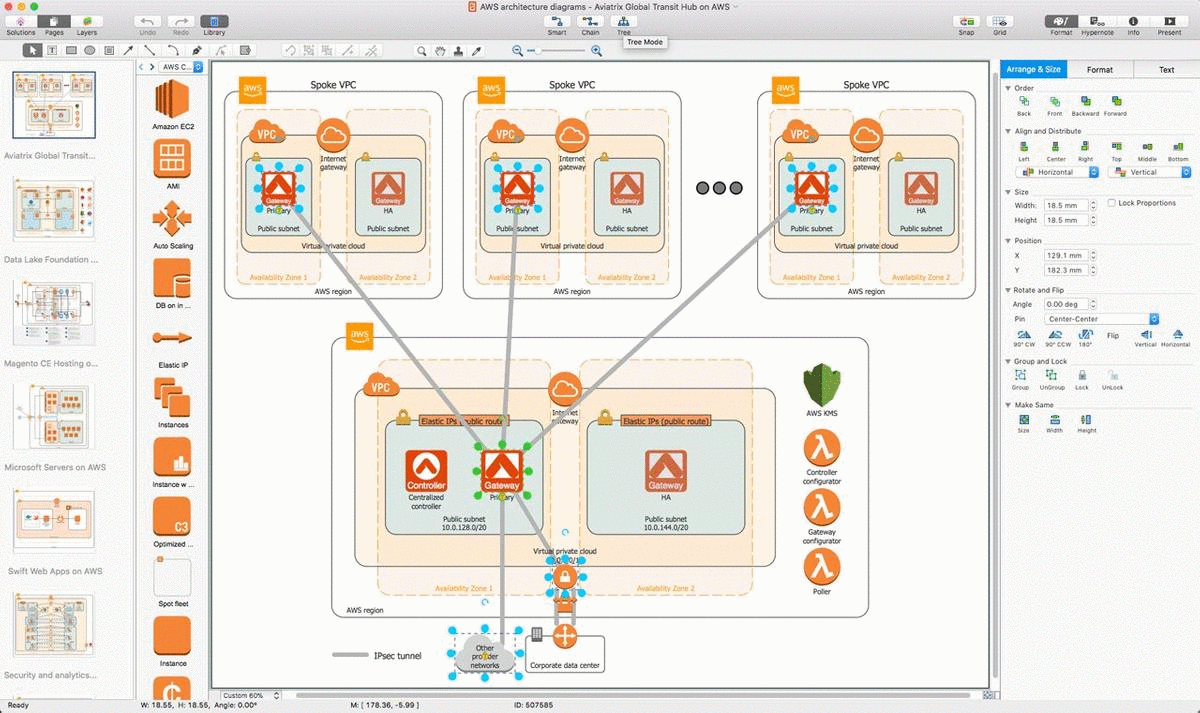The image size is (1200, 713).
Task: Switch to the Text tab
Action: click(x=1167, y=69)
